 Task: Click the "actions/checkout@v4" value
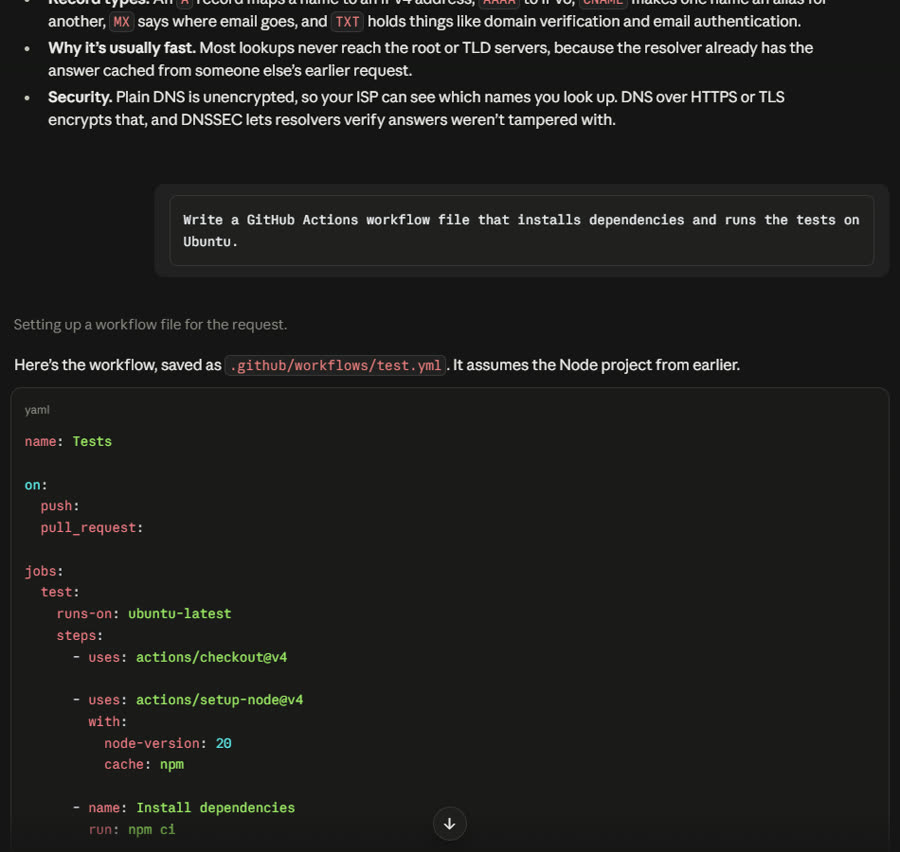coord(211,657)
